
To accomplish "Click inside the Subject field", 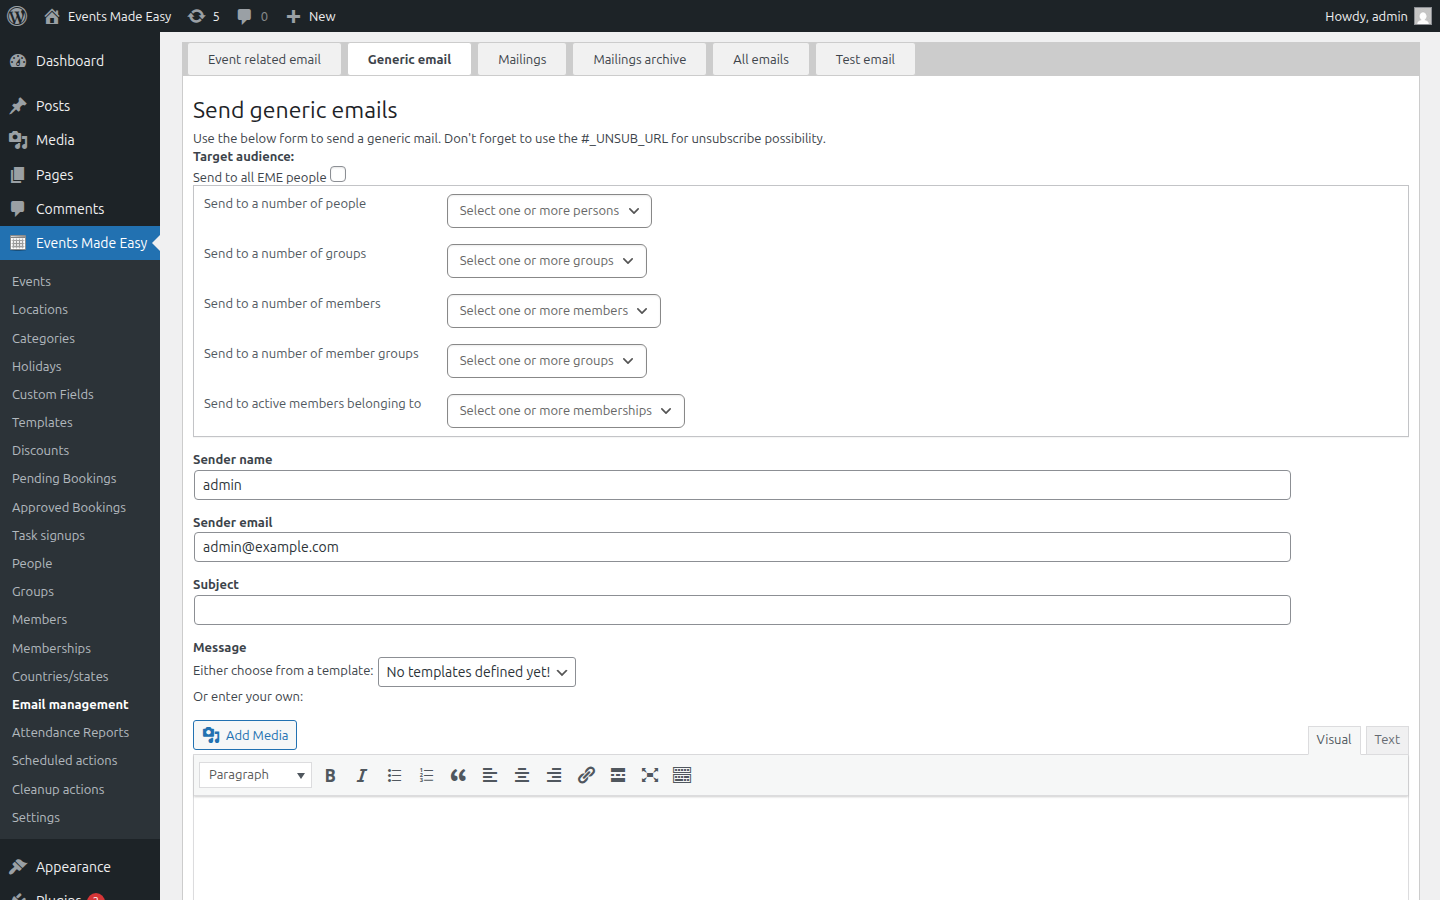I will [742, 609].
